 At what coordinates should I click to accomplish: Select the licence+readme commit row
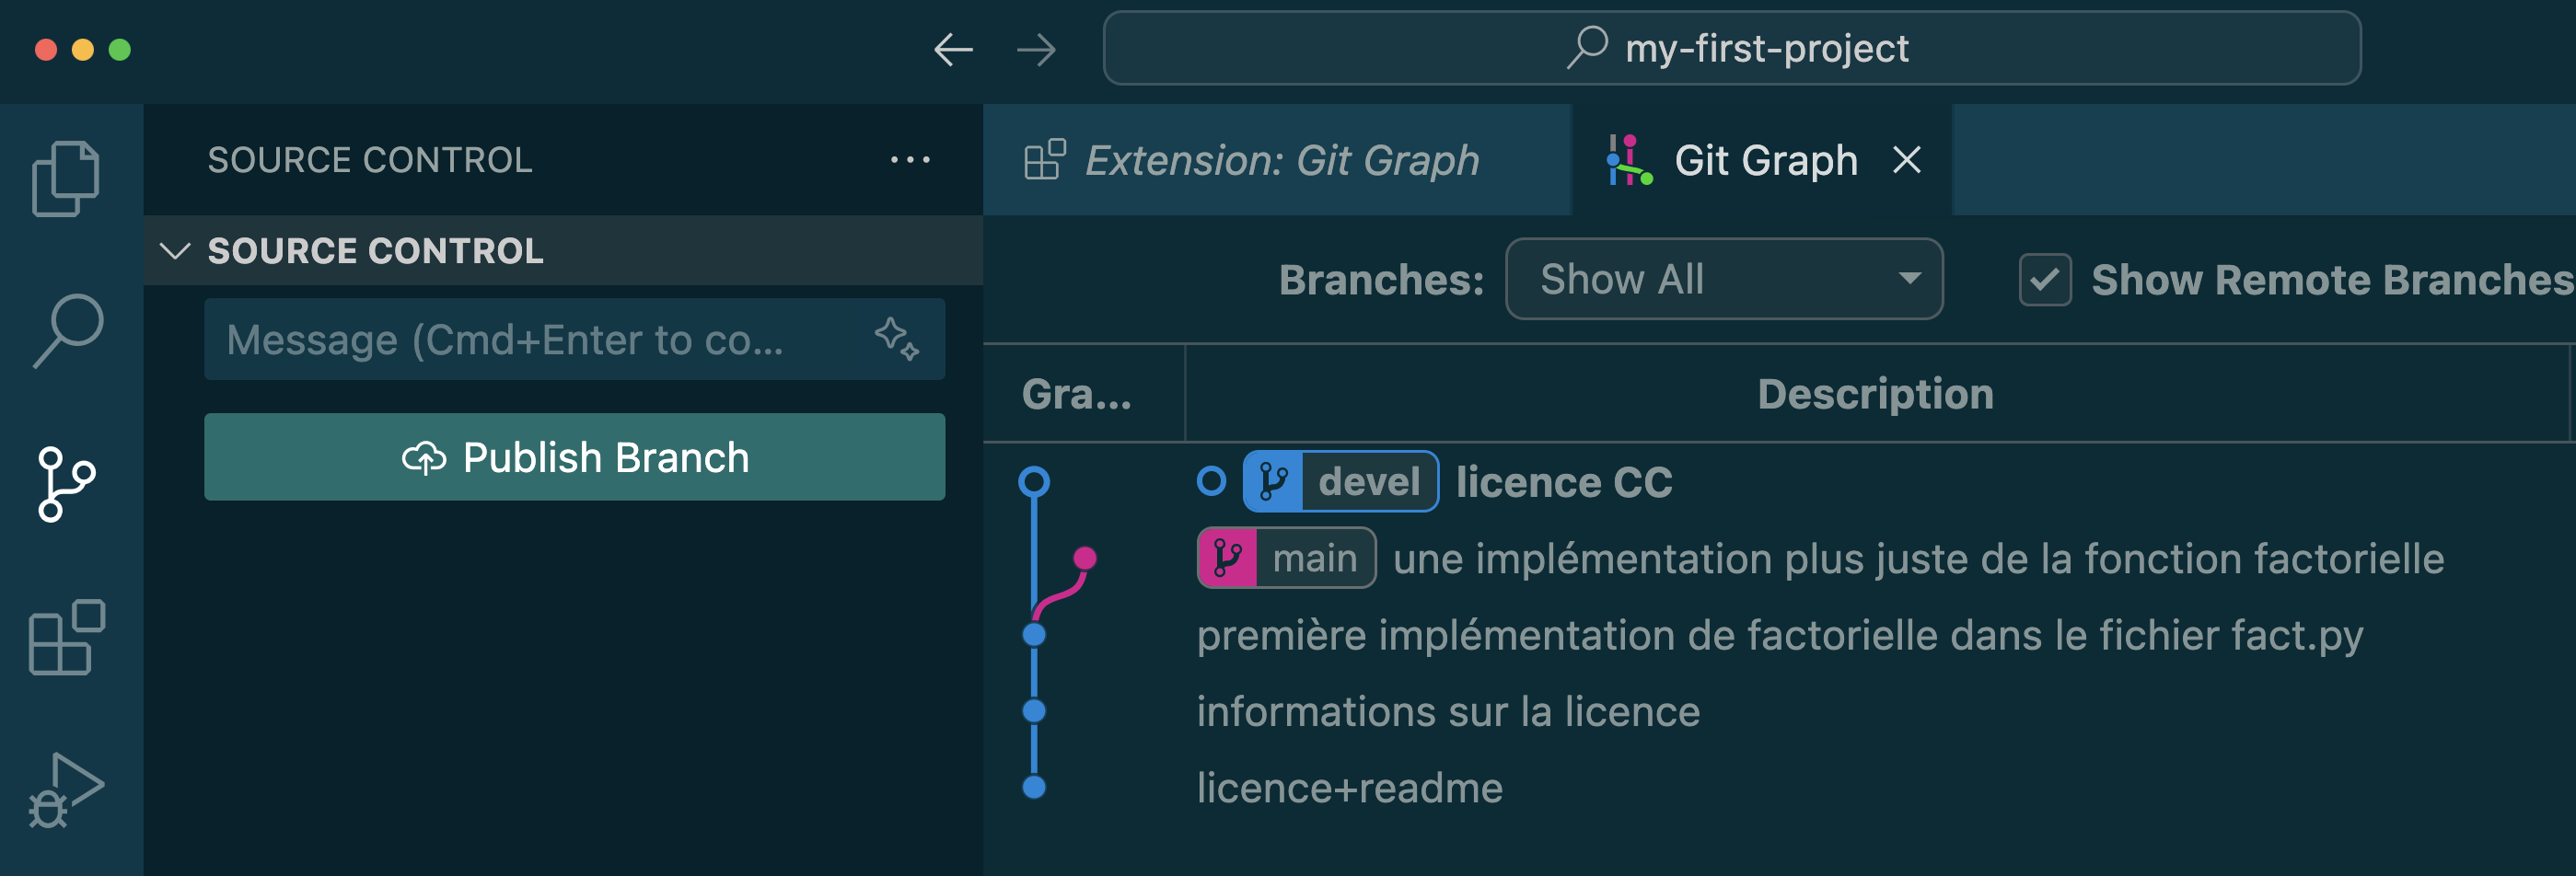(1349, 788)
